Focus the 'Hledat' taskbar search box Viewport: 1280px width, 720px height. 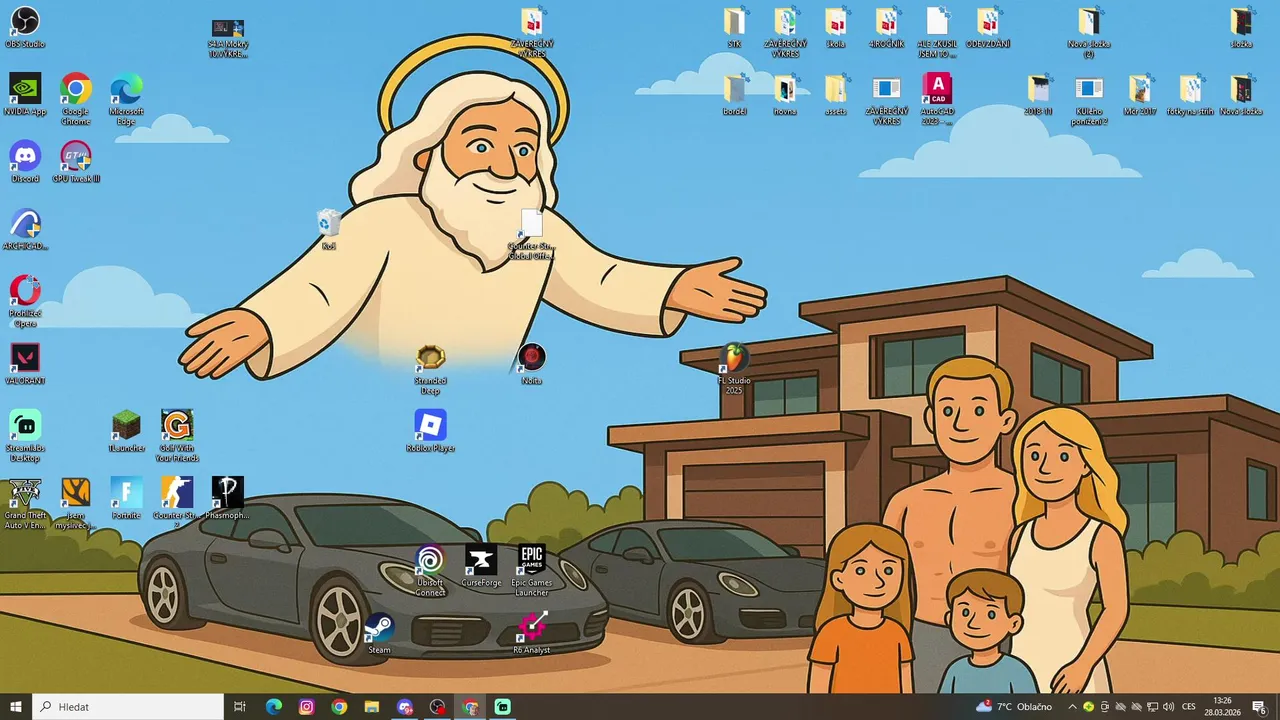(x=128, y=707)
